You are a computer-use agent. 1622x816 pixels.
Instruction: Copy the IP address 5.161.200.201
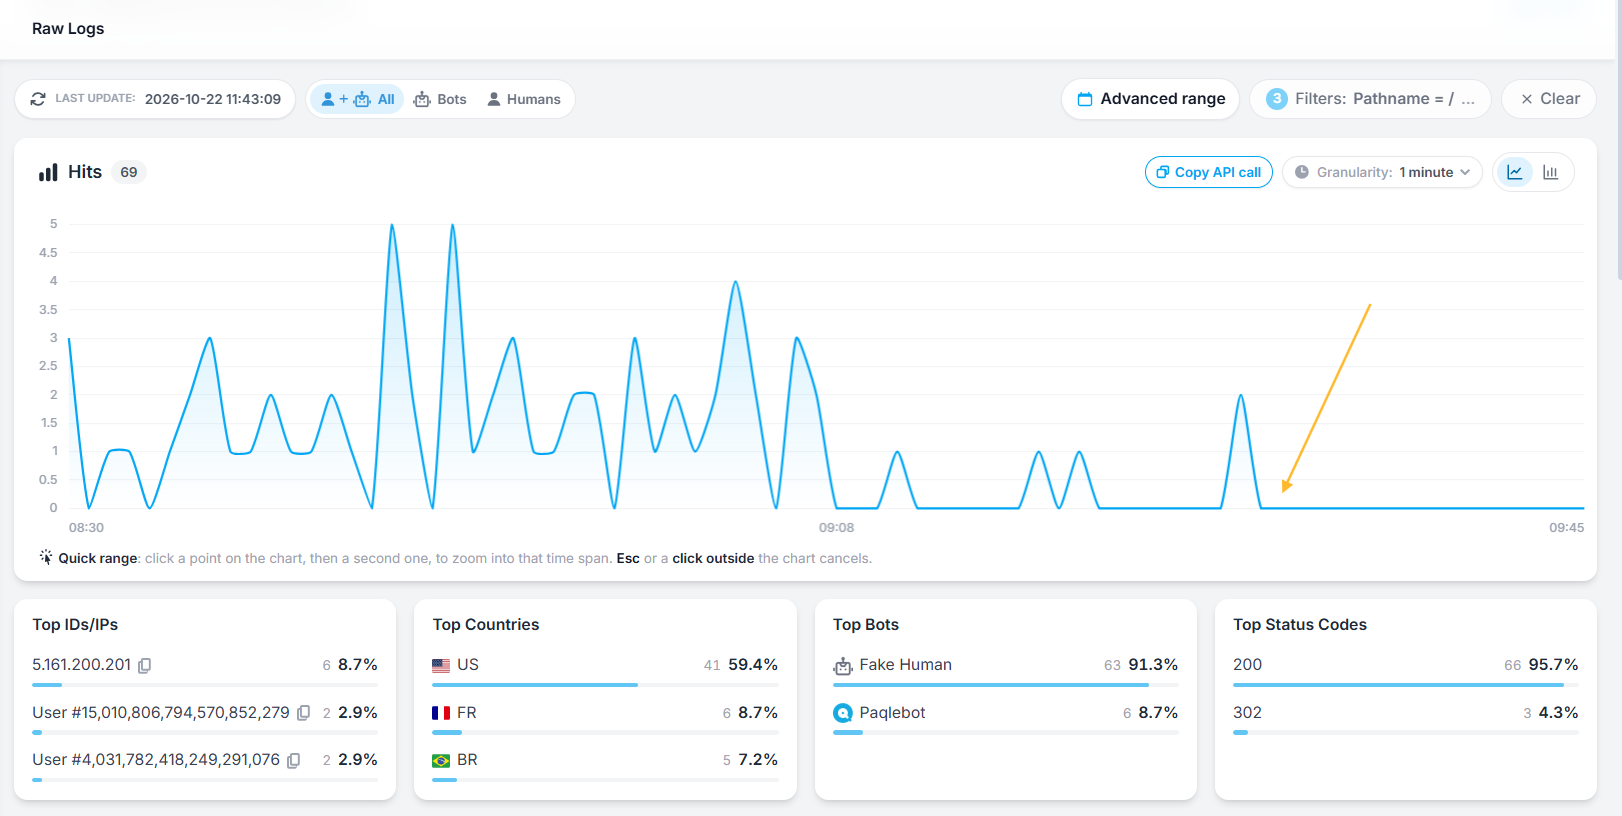pos(145,666)
